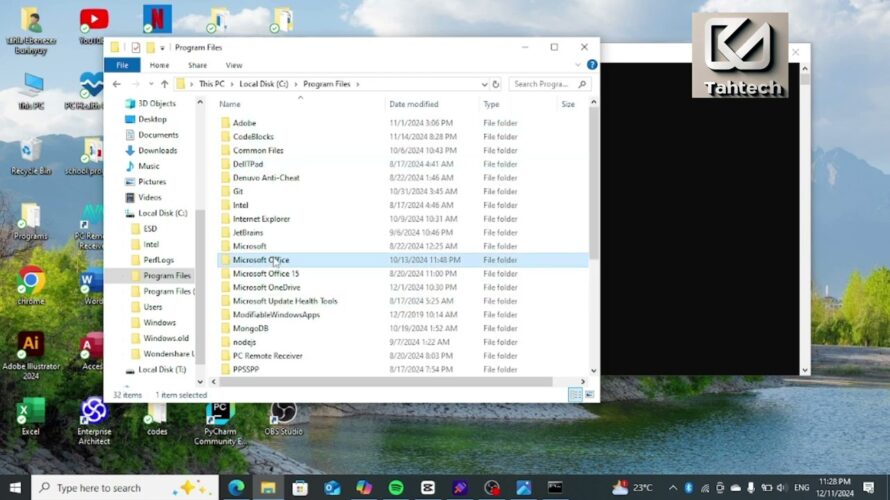
Task: Open the File ribbon tab
Action: pos(122,65)
